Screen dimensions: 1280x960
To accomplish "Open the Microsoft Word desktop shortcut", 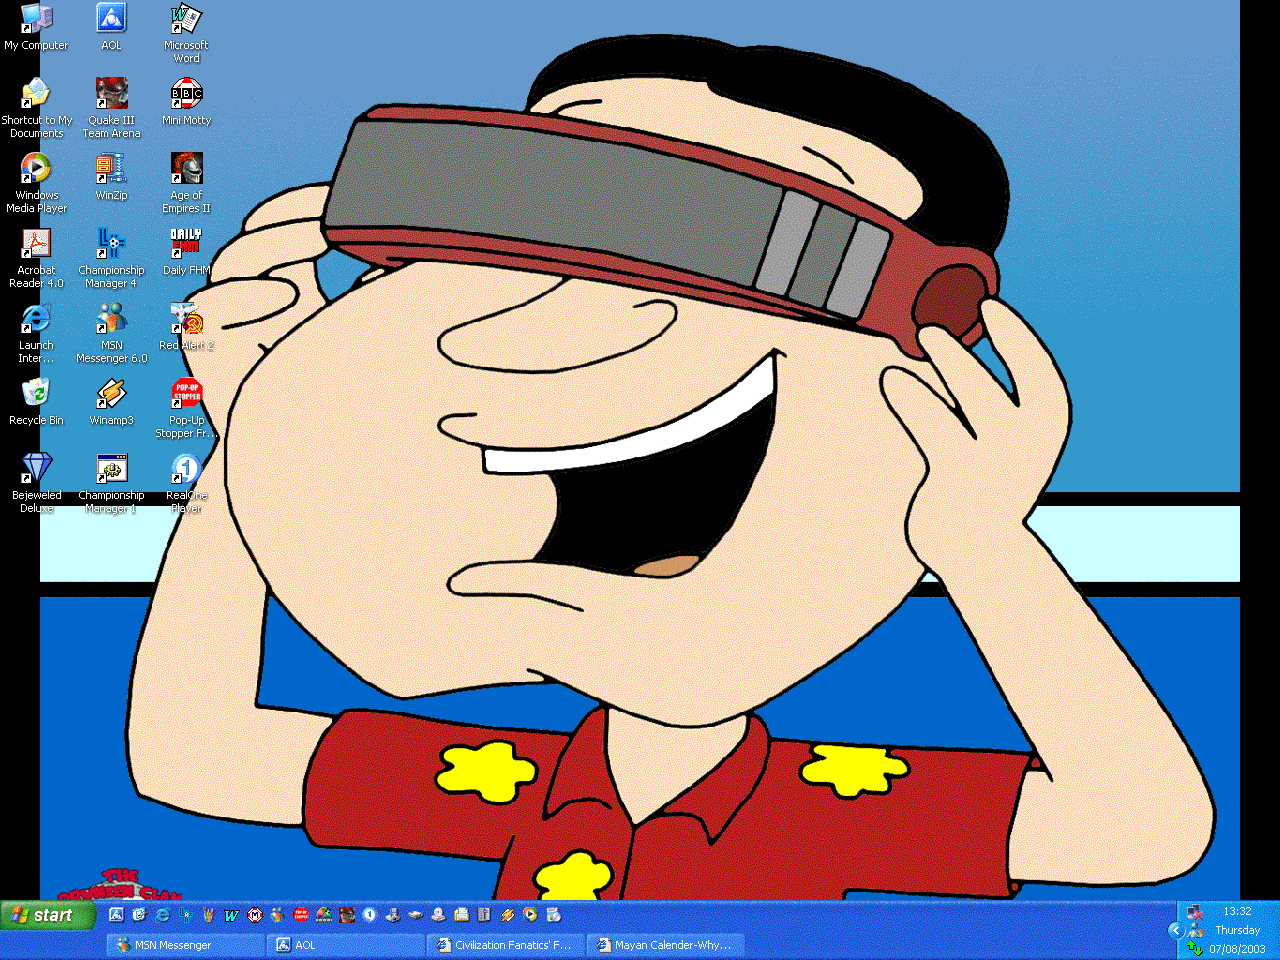I will point(186,33).
